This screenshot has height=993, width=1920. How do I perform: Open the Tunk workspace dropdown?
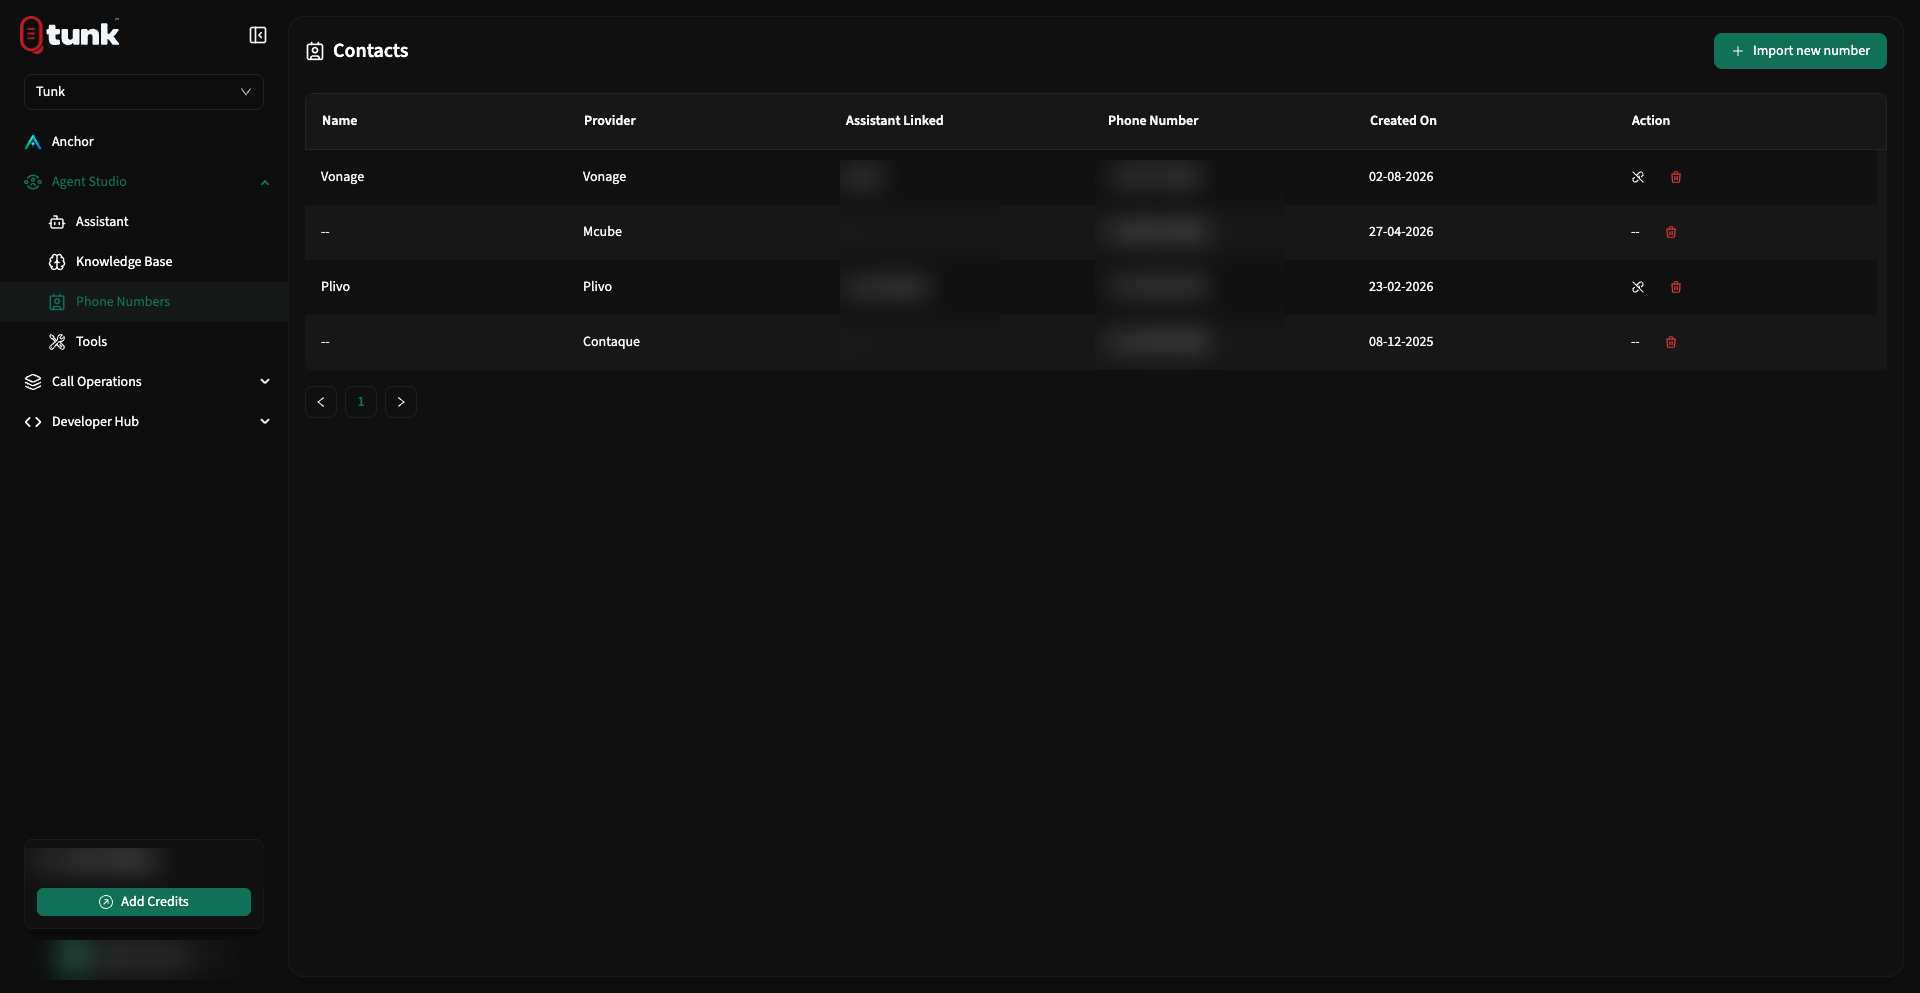pyautogui.click(x=144, y=92)
